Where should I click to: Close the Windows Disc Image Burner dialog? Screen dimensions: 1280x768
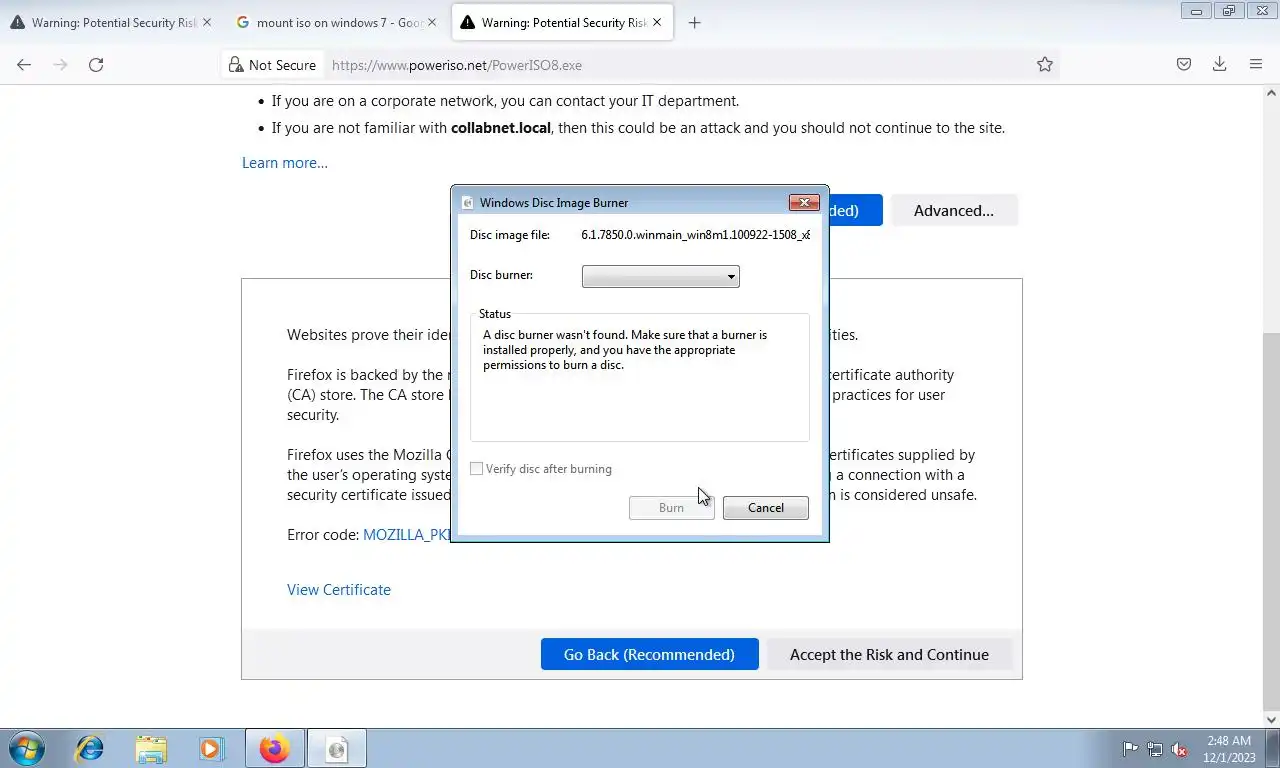click(804, 203)
